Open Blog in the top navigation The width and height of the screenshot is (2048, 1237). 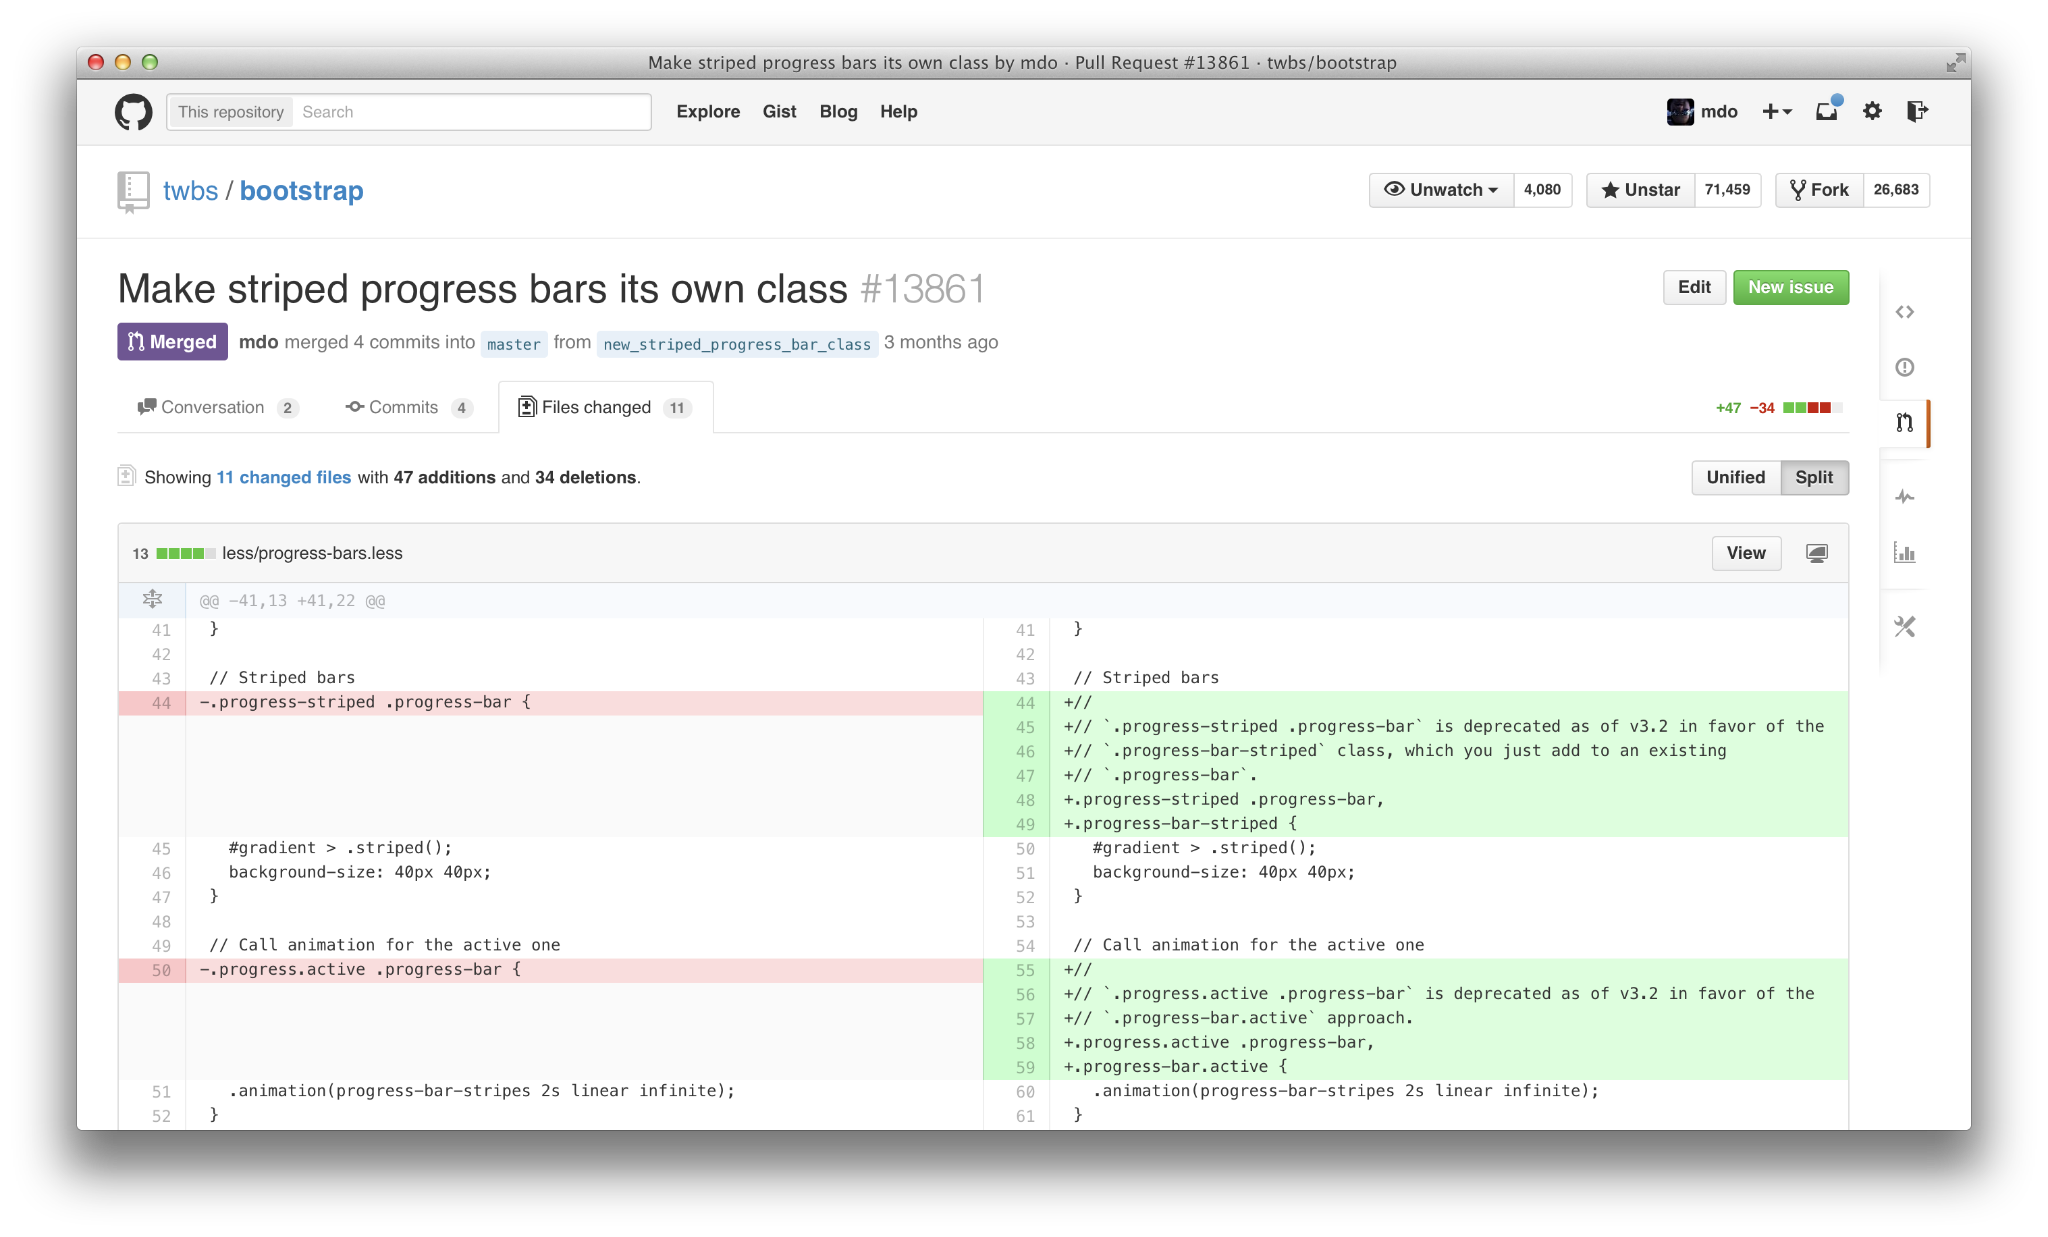838,112
